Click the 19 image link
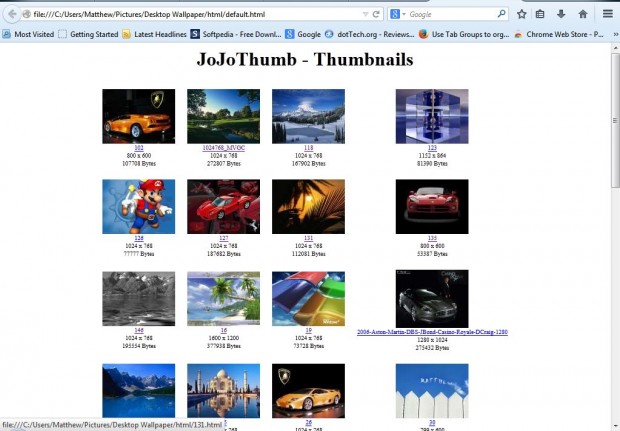The width and height of the screenshot is (620, 431). click(x=308, y=330)
